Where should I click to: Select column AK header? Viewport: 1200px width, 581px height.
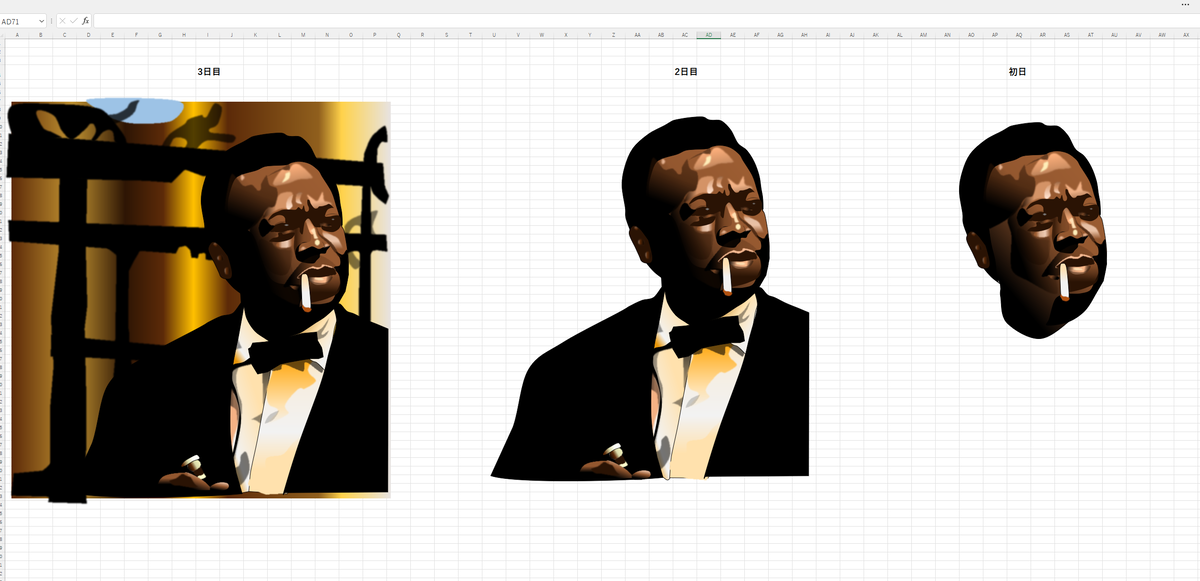tap(876, 35)
